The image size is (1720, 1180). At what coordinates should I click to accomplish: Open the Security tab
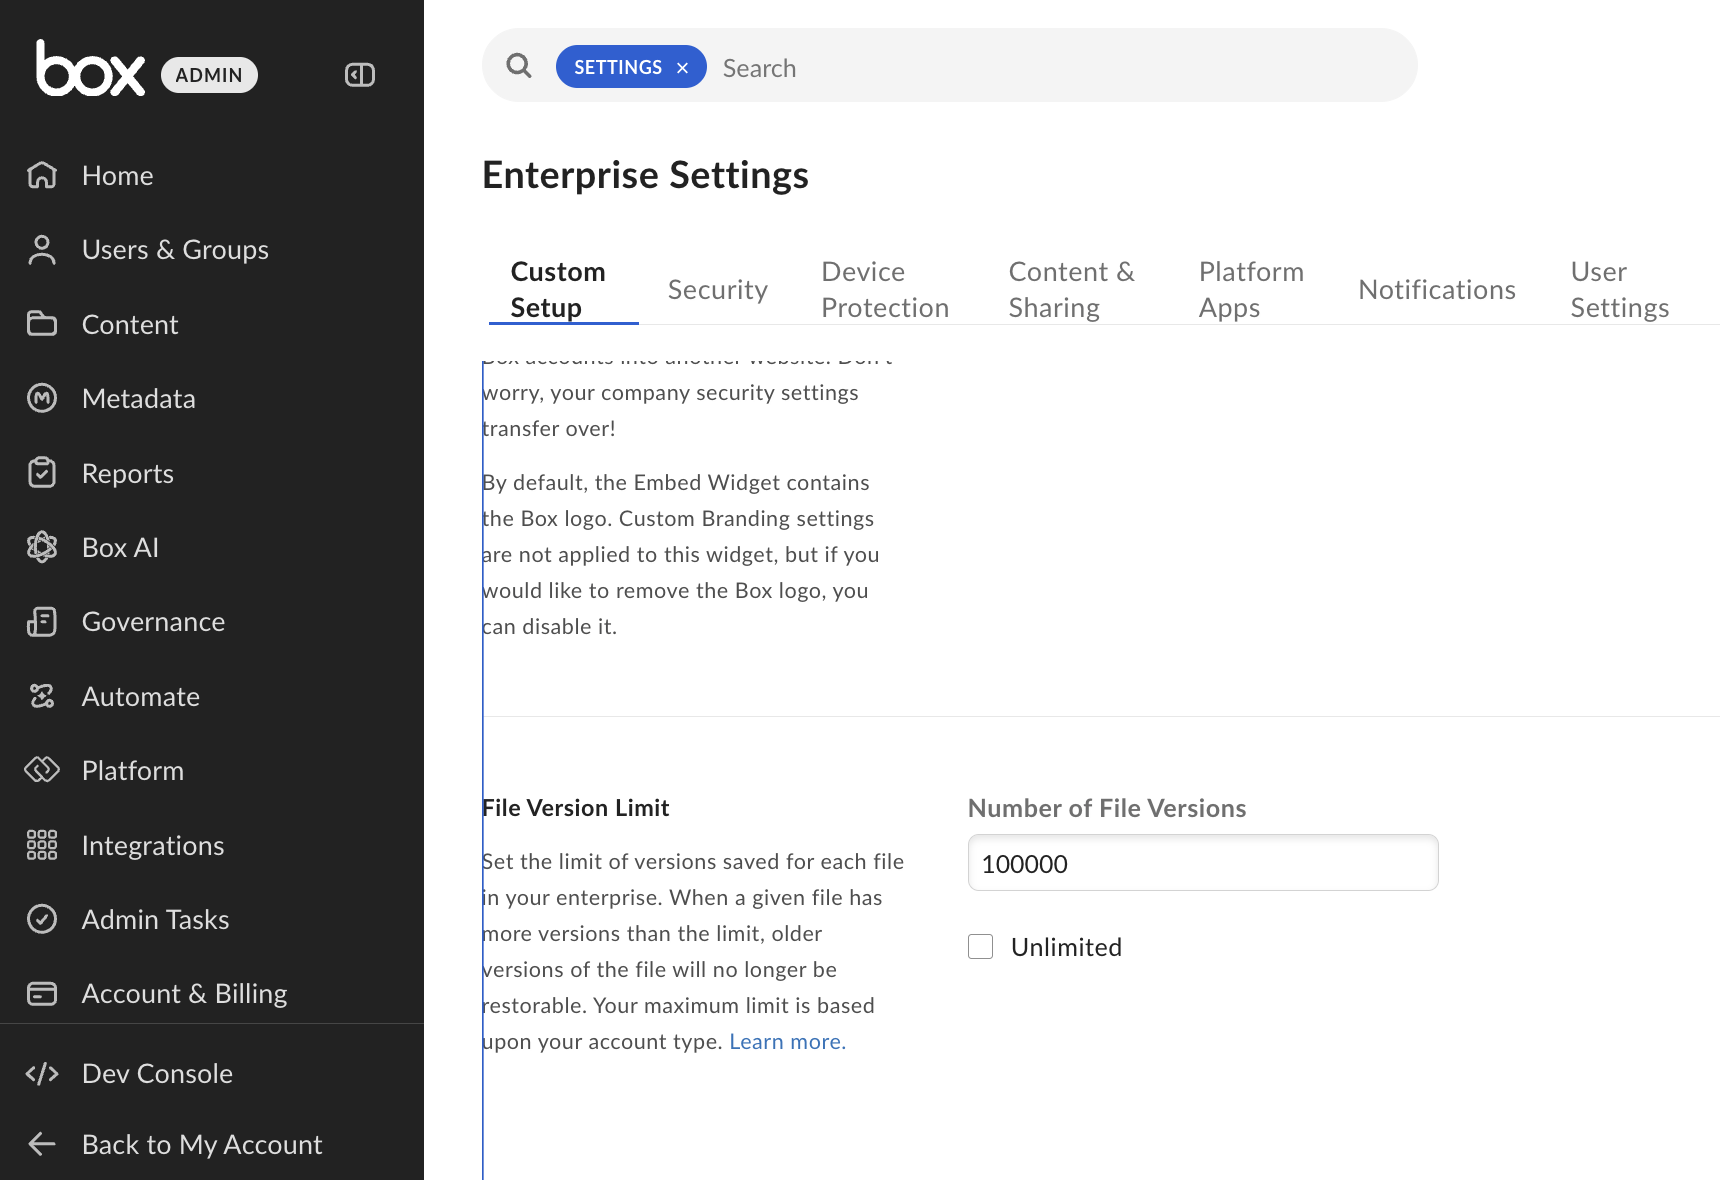(x=718, y=290)
